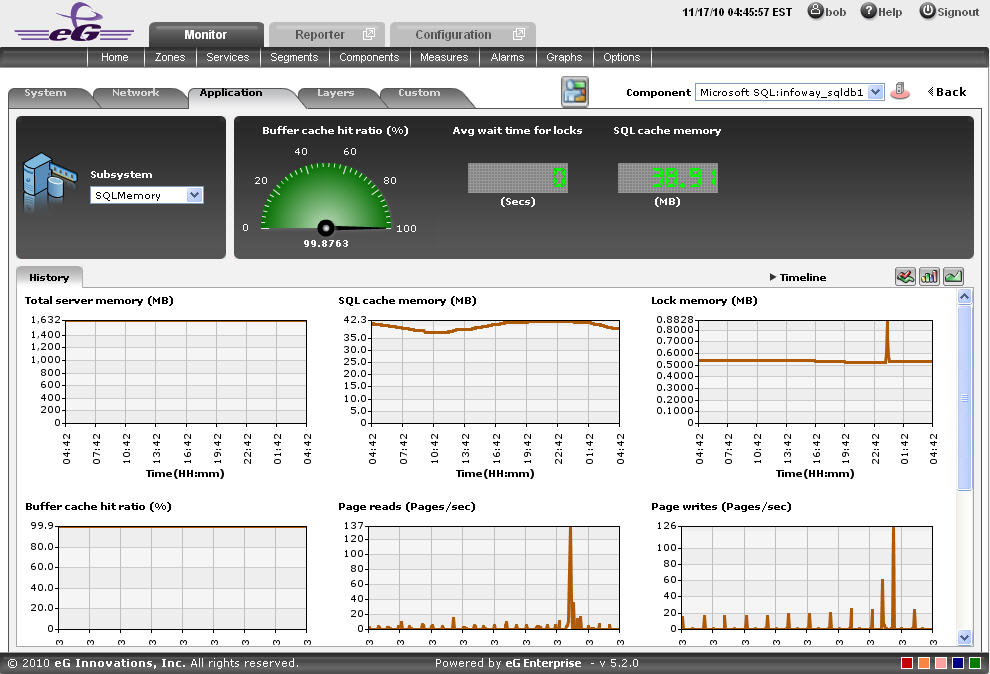
Task: Switch to bar chart view icon
Action: tap(929, 276)
